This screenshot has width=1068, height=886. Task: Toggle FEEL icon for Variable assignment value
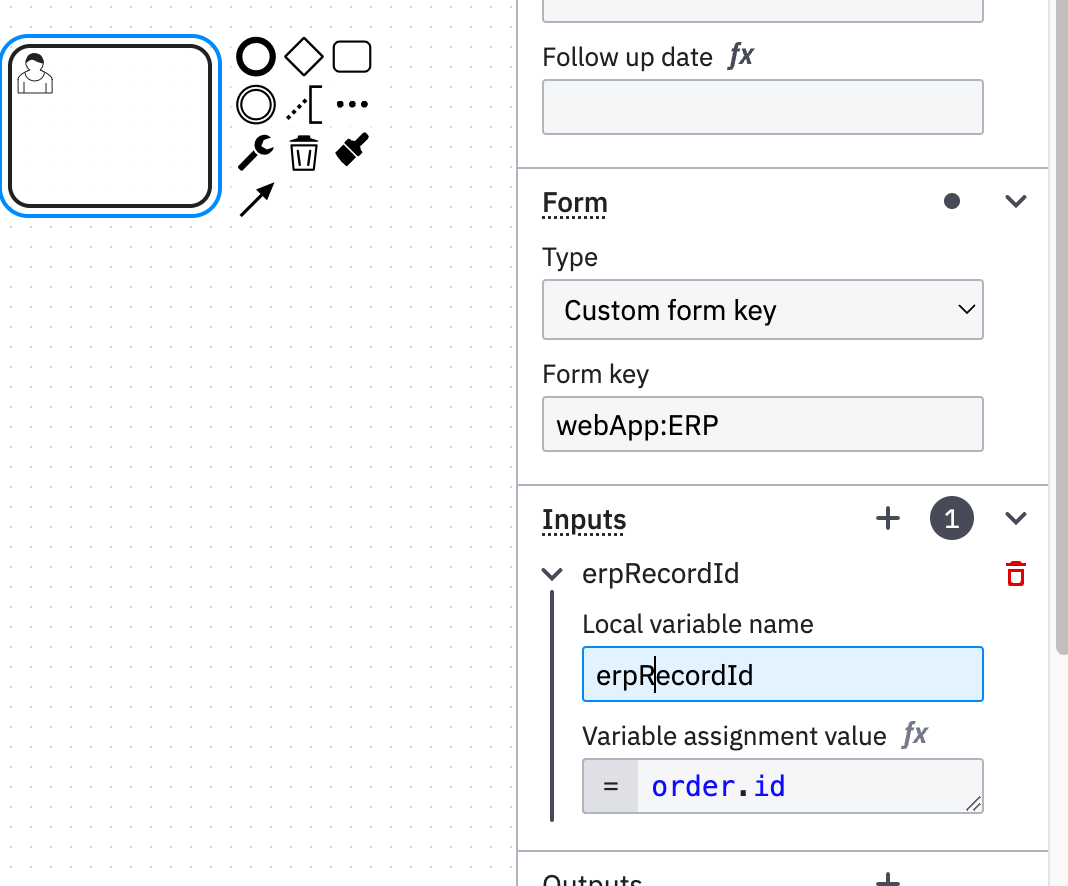(x=915, y=734)
